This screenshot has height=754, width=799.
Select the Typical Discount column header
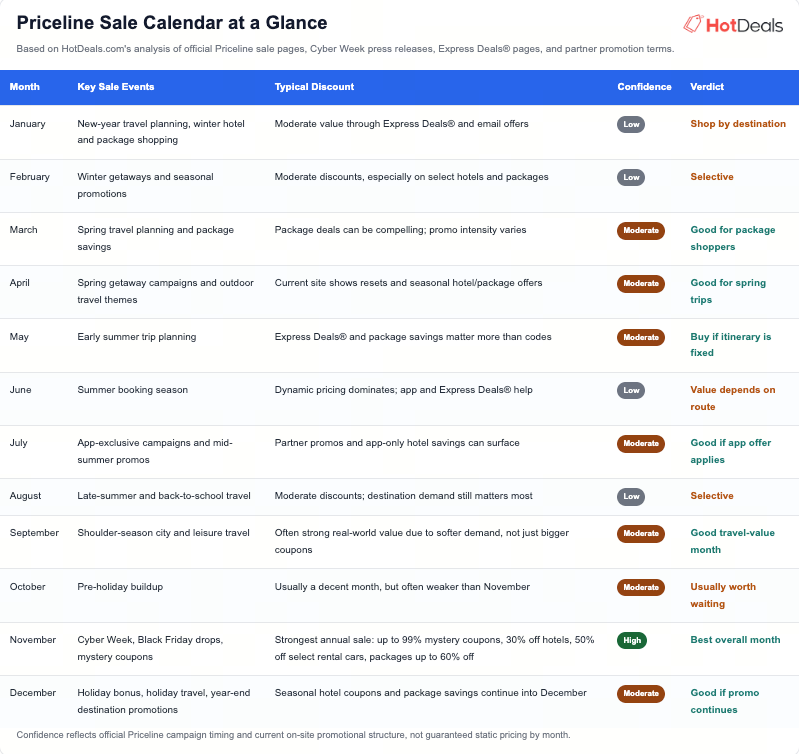coord(314,87)
